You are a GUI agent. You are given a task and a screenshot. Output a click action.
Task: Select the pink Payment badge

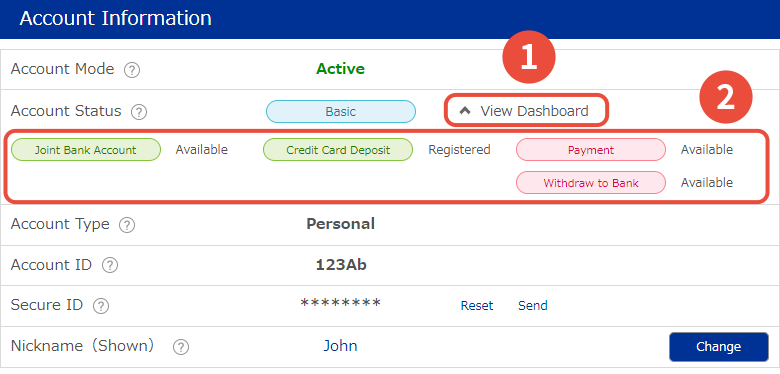click(x=590, y=150)
